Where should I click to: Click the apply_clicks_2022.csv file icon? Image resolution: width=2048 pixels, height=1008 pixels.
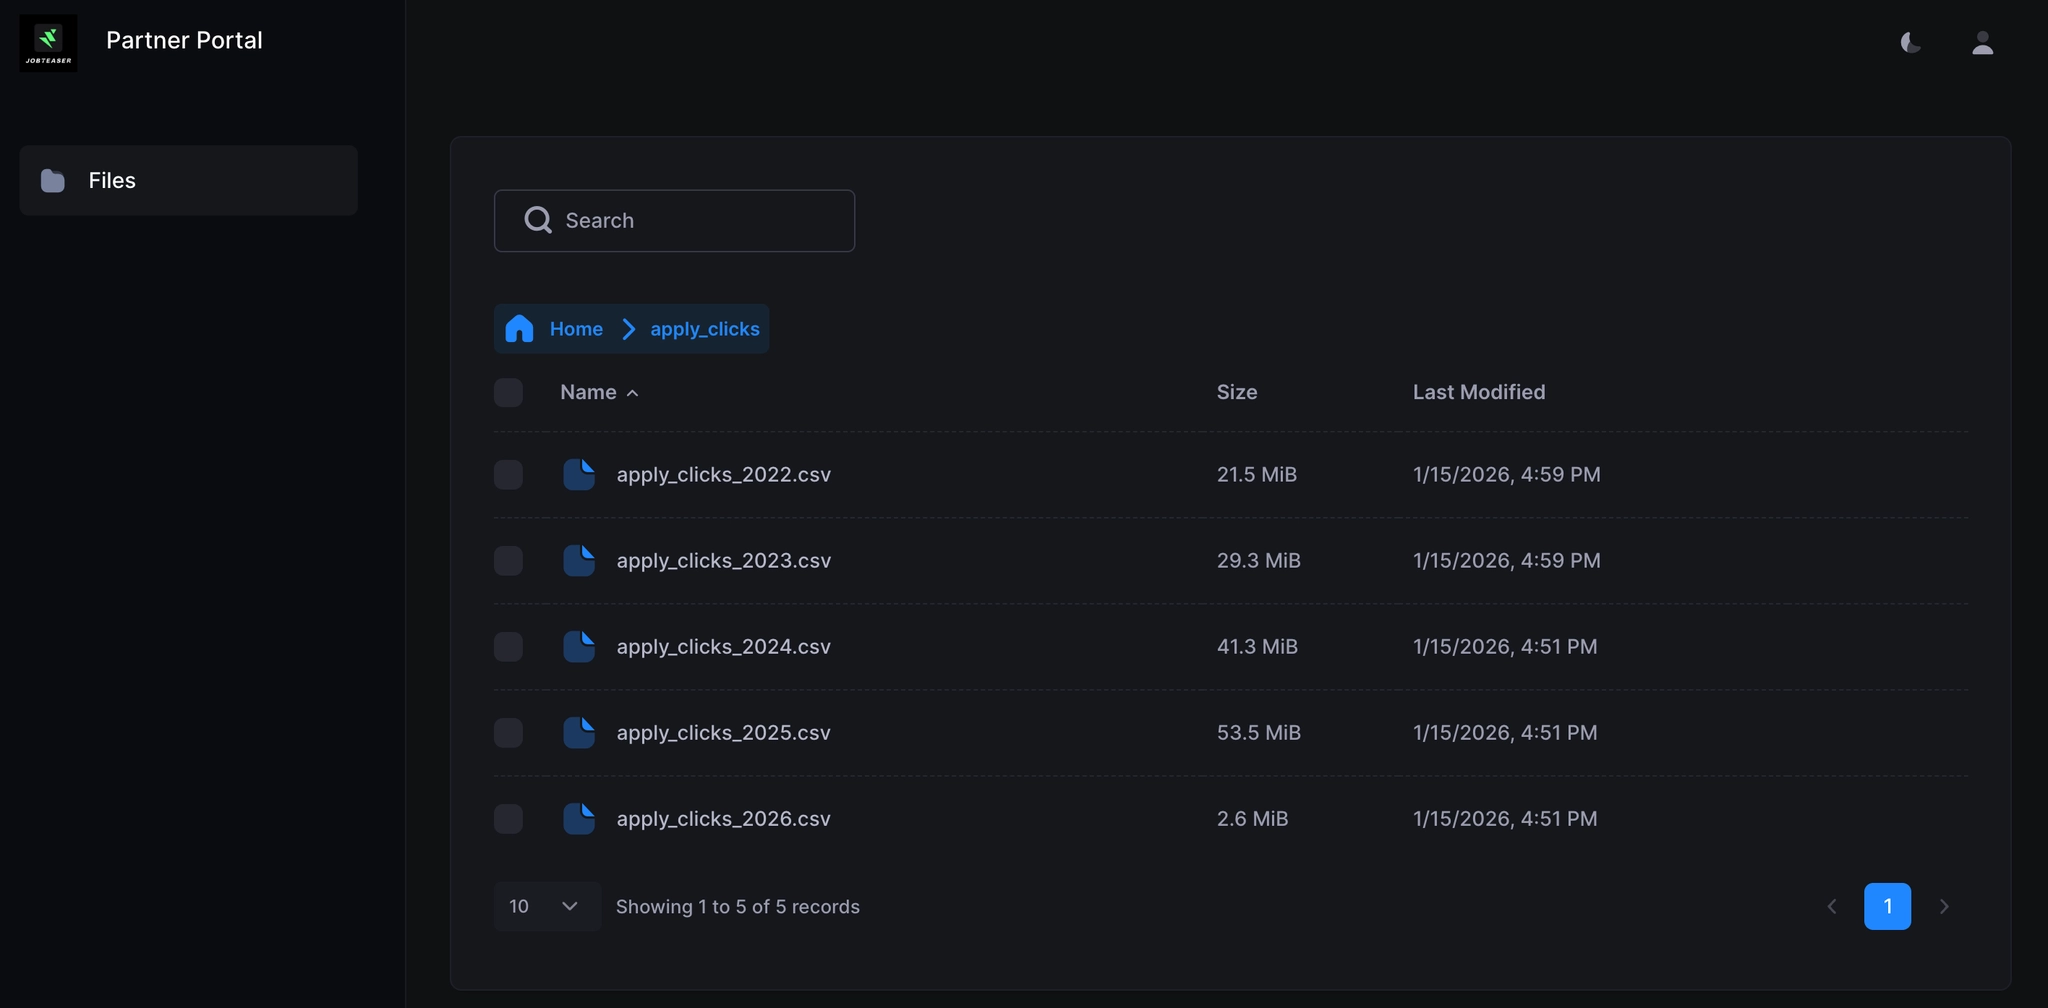click(x=579, y=474)
